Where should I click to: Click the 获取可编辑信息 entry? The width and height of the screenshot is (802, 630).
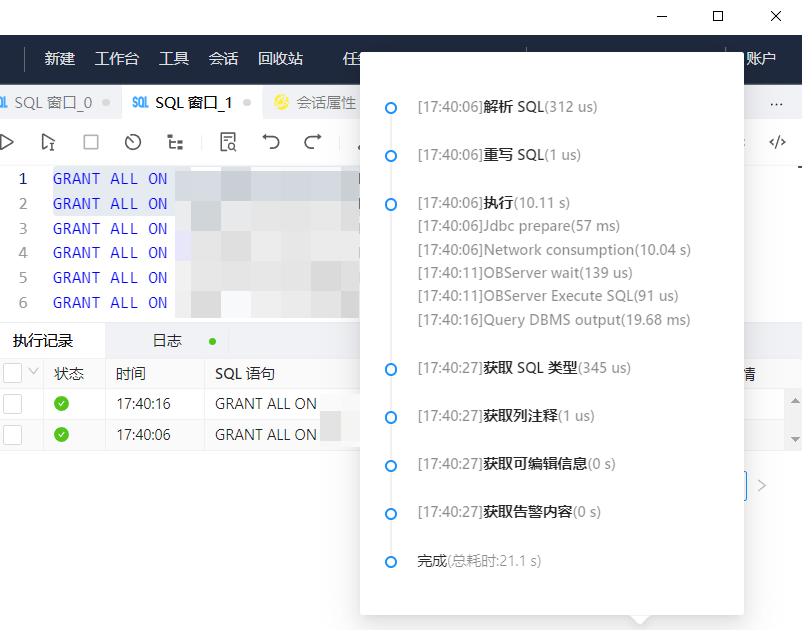[x=516, y=464]
